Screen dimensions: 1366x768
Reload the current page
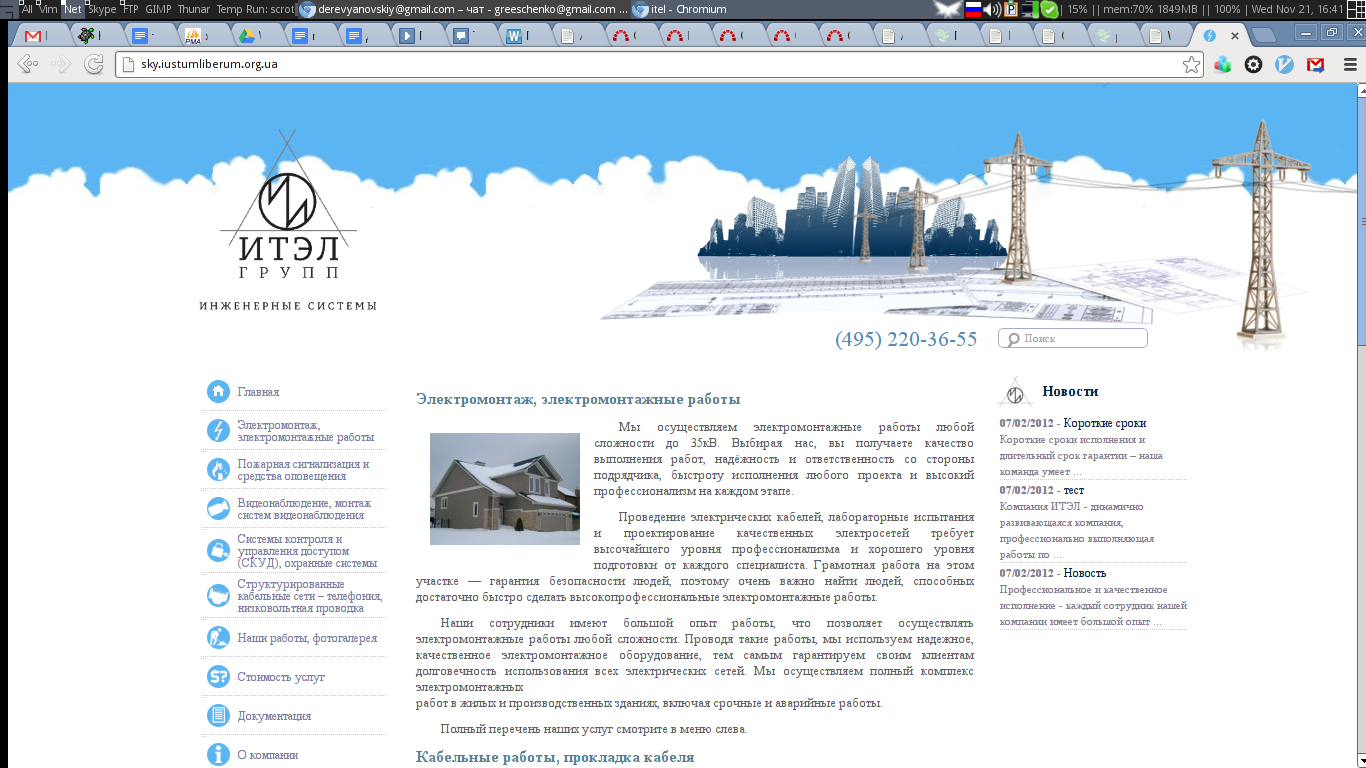tap(94, 64)
